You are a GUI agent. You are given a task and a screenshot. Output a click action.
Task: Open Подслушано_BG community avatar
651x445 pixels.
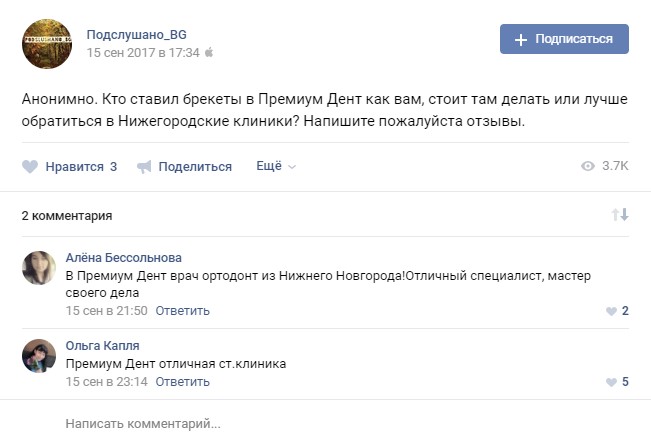coord(47,43)
